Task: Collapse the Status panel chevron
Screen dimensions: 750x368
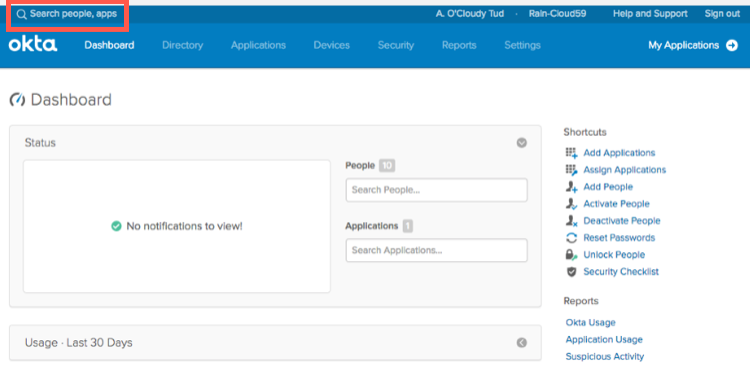Action: coord(522,143)
